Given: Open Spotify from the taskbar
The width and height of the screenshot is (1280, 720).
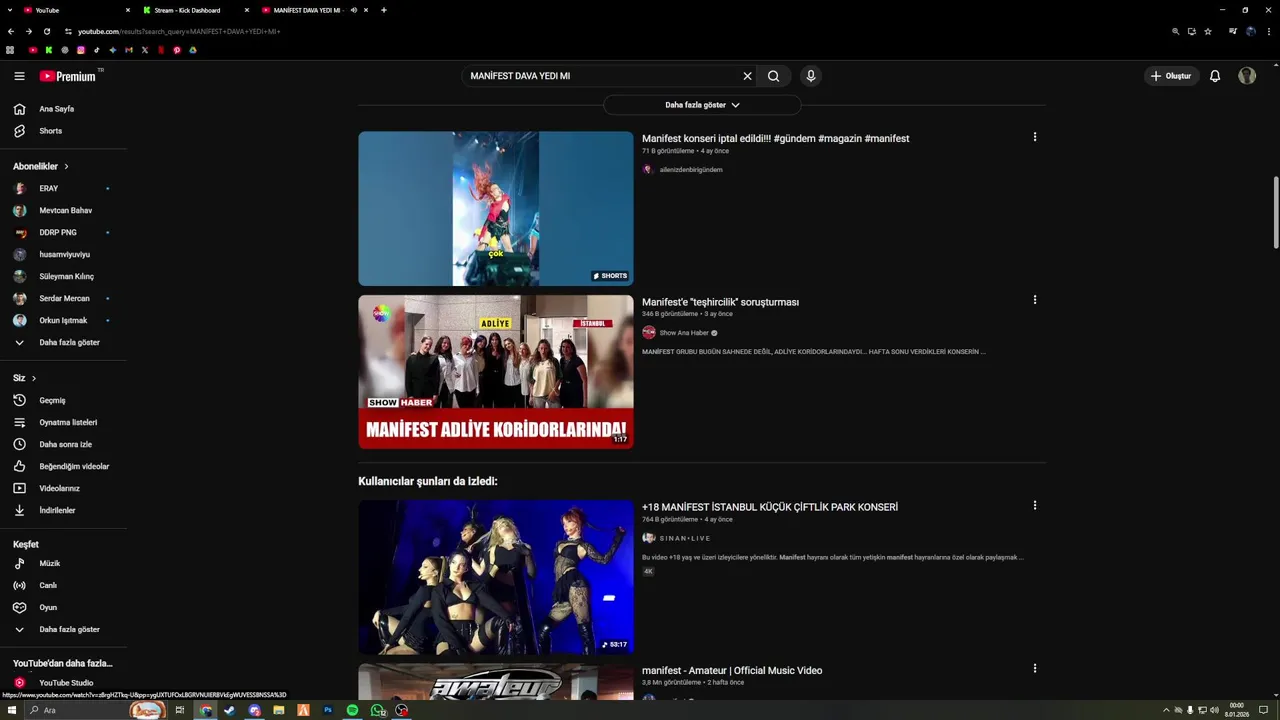Looking at the screenshot, I should pyautogui.click(x=353, y=710).
